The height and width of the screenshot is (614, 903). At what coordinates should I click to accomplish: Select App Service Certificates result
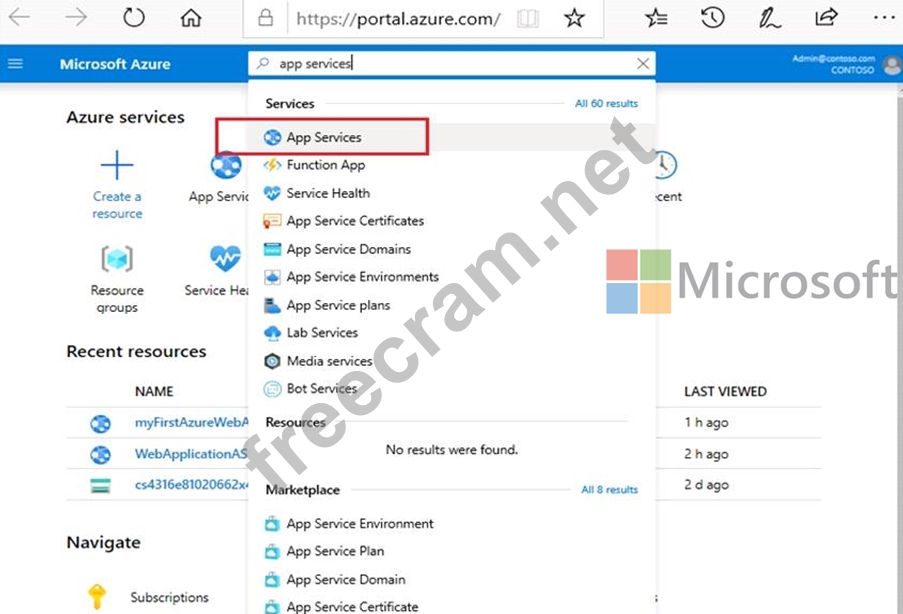point(354,221)
